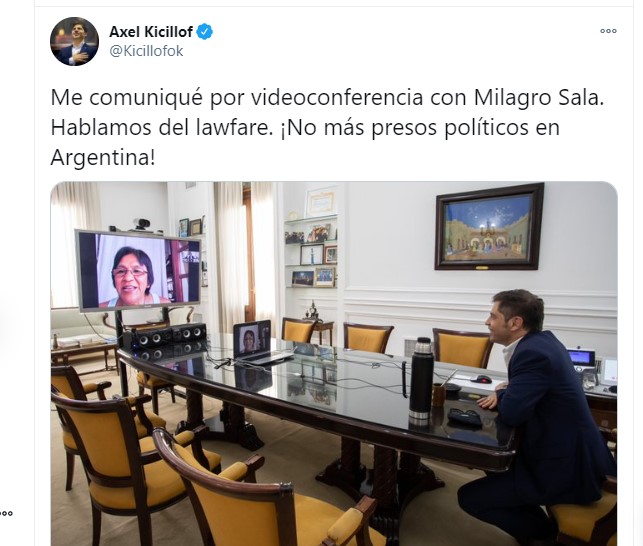Click the shelf with framed photos in the image
This screenshot has height=546, width=643.
click(x=311, y=250)
